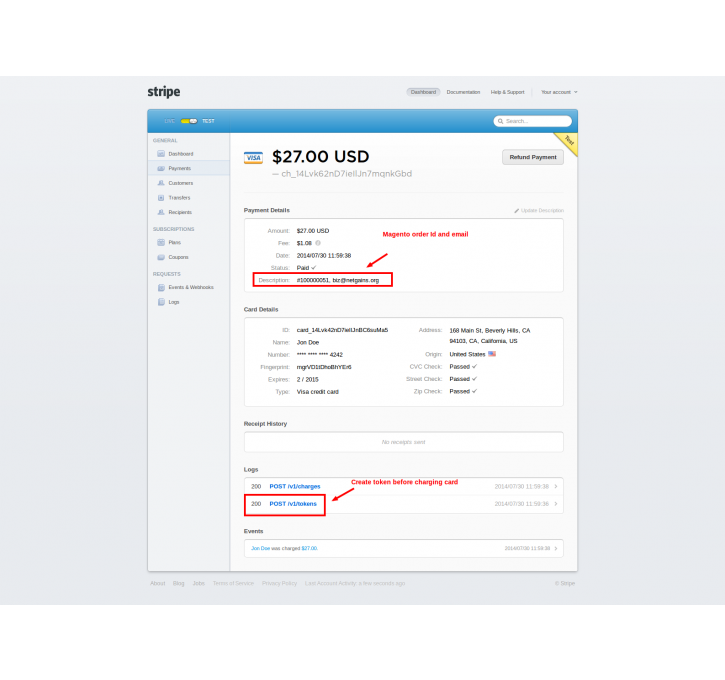This screenshot has height=680, width=725.
Task: Click the Blog footer link
Action: (x=178, y=583)
